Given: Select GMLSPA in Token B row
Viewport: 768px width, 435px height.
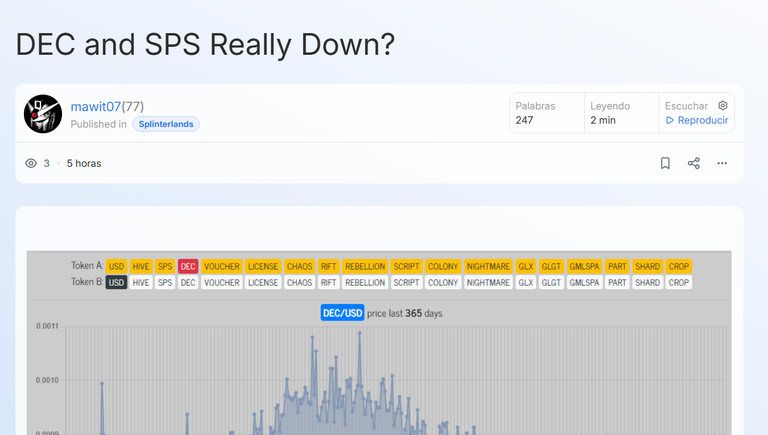Looking at the screenshot, I should pyautogui.click(x=584, y=283).
